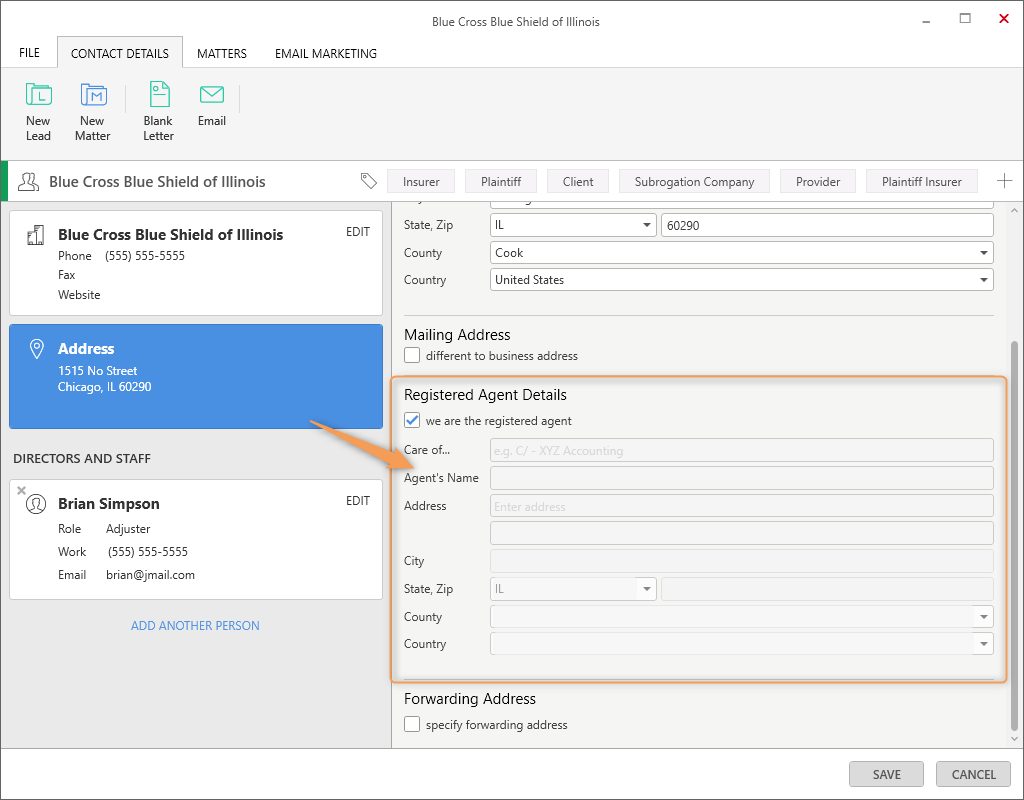Click 'Chicago, IL 60290' in Address card
Image resolution: width=1024 pixels, height=800 pixels.
click(x=104, y=387)
